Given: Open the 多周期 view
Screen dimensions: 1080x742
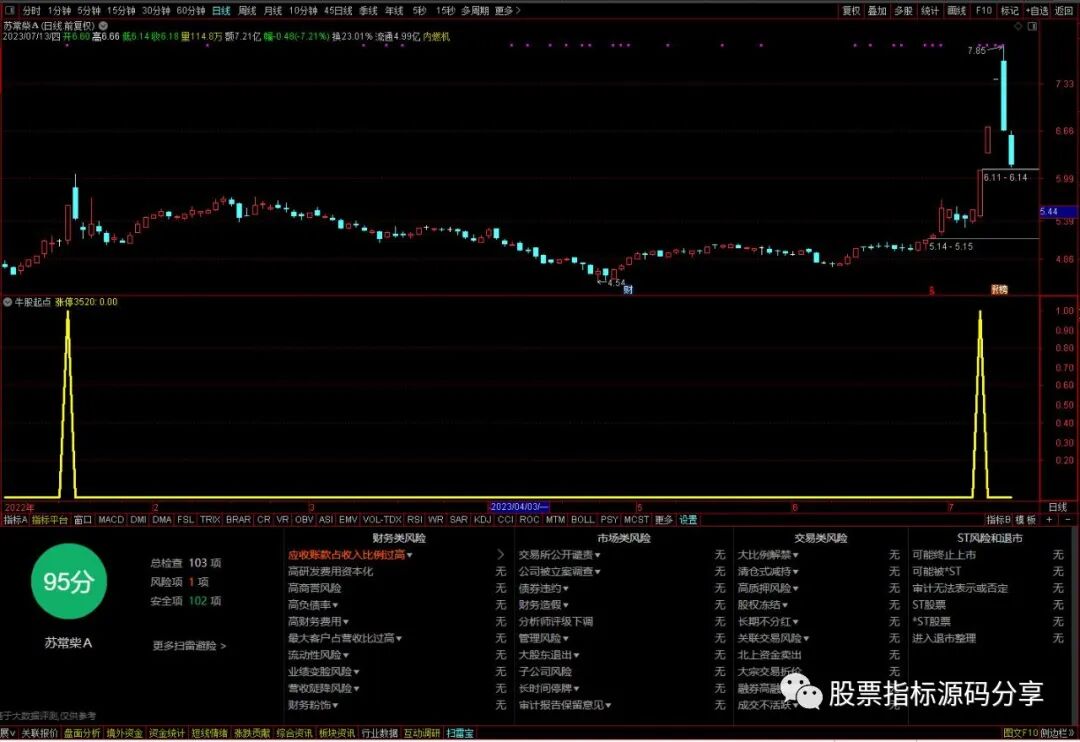Looking at the screenshot, I should [475, 10].
